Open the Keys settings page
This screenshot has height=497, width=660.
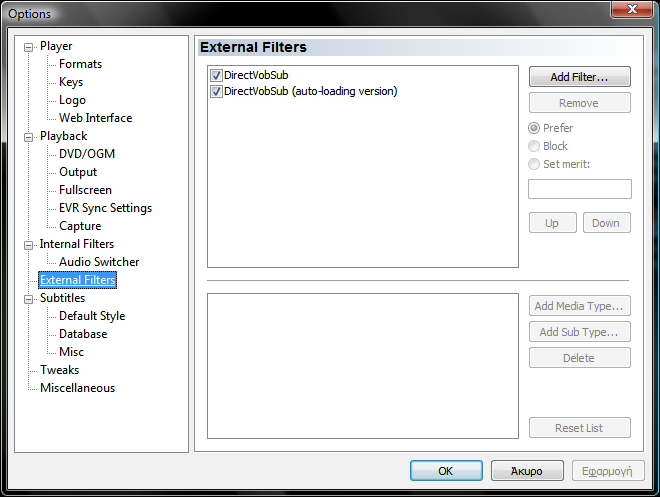point(71,82)
